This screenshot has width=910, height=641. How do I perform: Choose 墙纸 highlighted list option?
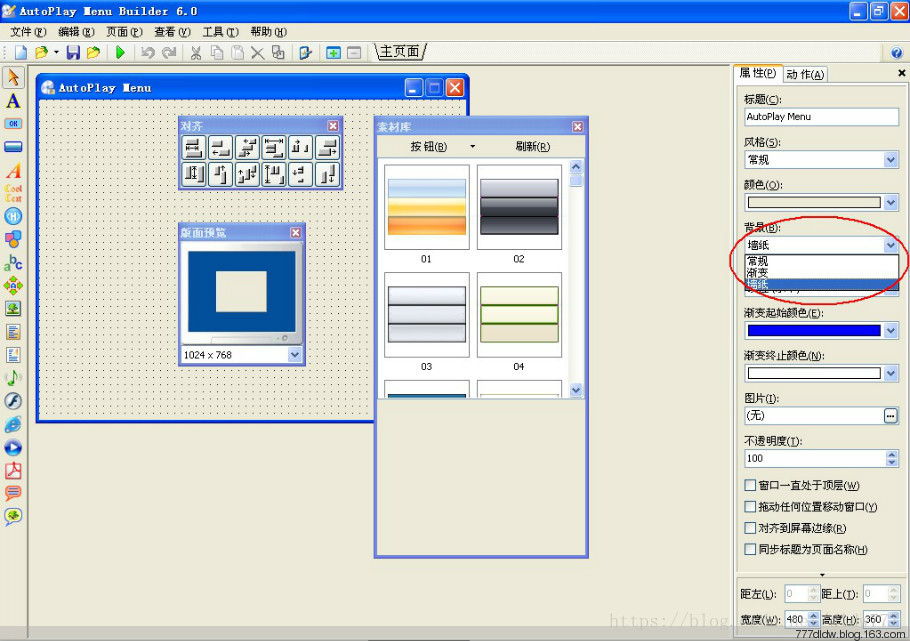click(x=821, y=284)
